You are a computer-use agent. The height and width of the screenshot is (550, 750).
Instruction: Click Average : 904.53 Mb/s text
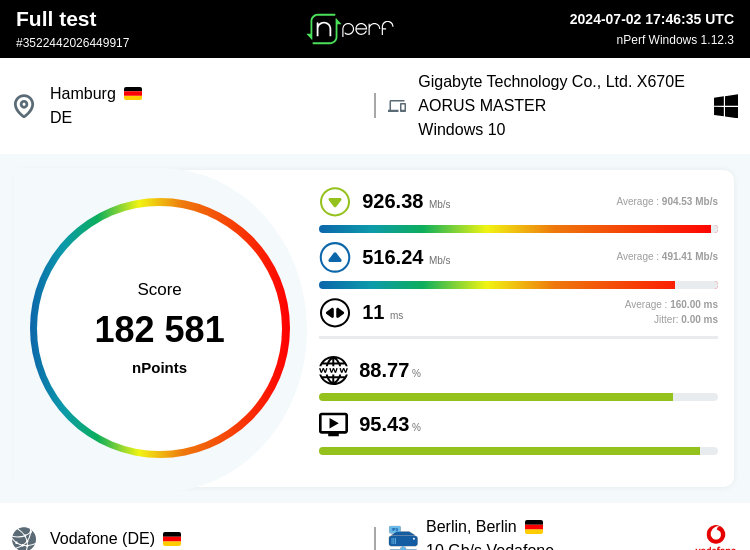coord(667,201)
